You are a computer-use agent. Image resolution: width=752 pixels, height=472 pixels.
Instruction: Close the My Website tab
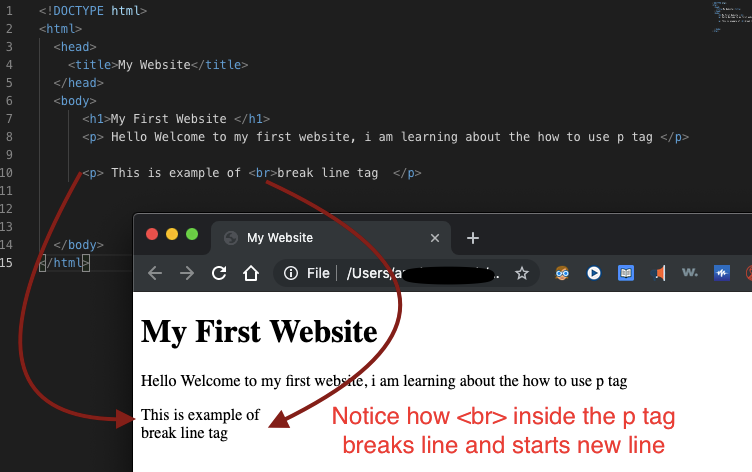(435, 238)
